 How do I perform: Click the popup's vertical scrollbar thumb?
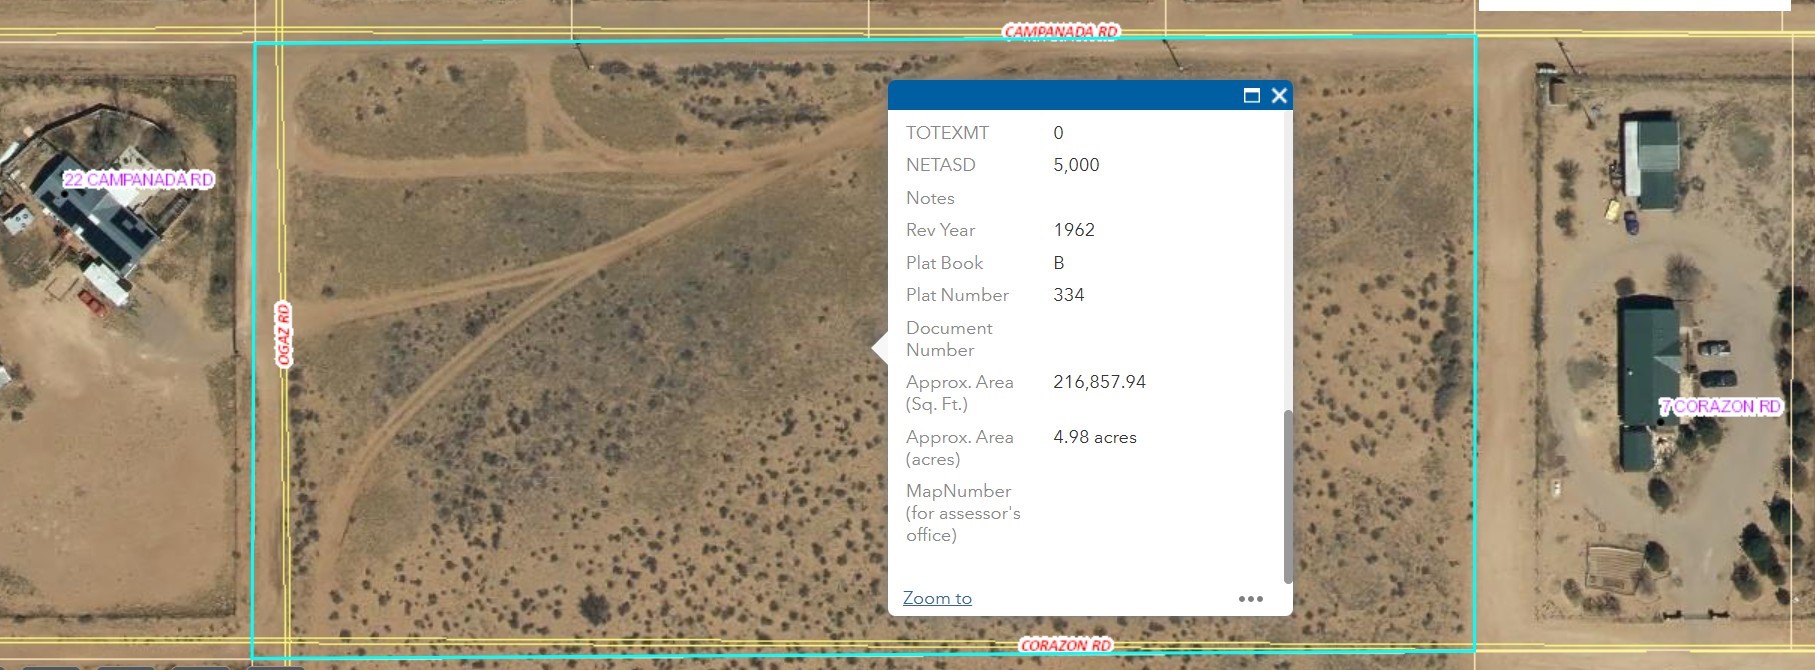1287,495
